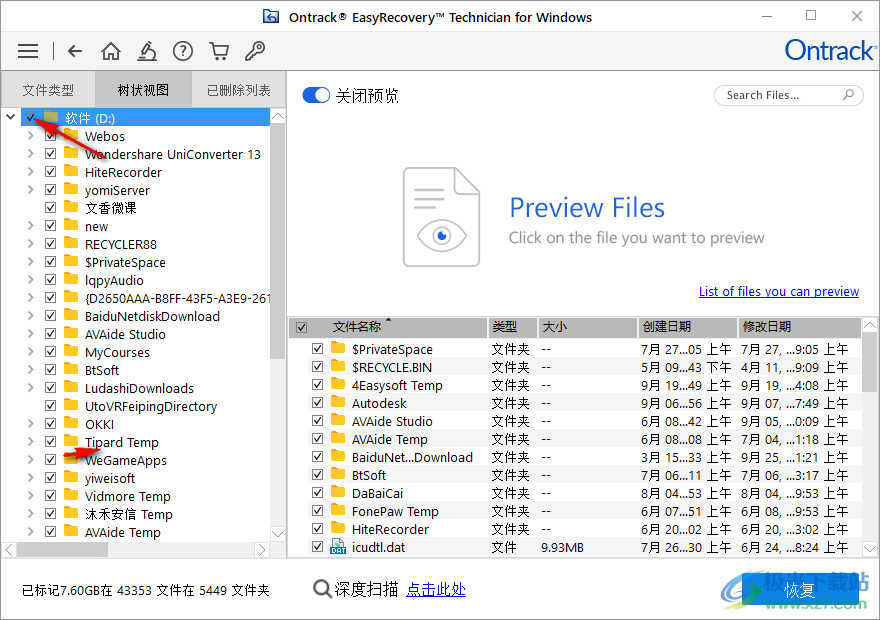The image size is (880, 620).
Task: Click the OKKI folder icon
Action: 71,423
